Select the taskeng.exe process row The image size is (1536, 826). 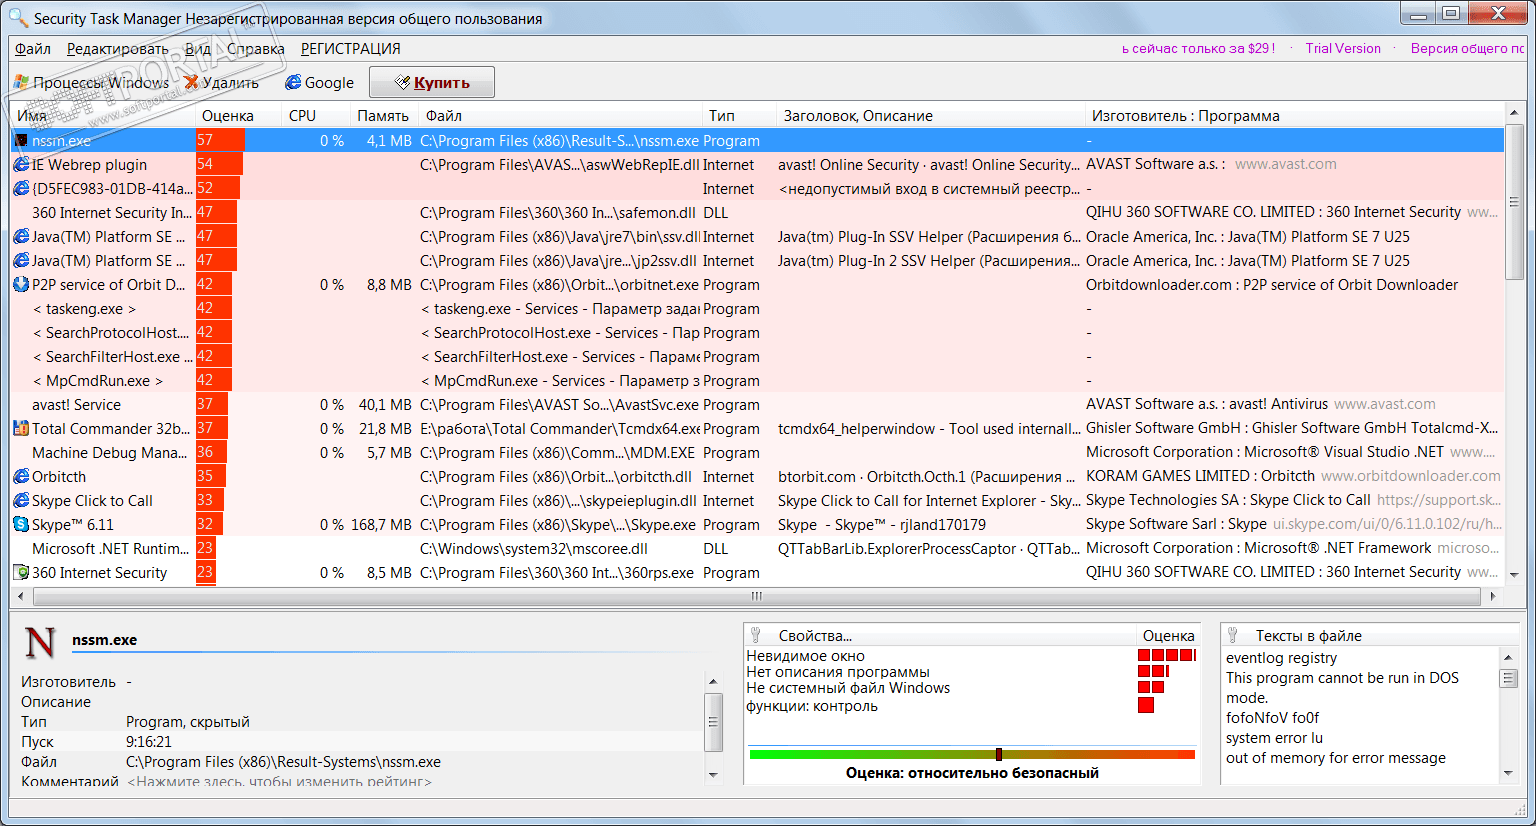pos(757,309)
